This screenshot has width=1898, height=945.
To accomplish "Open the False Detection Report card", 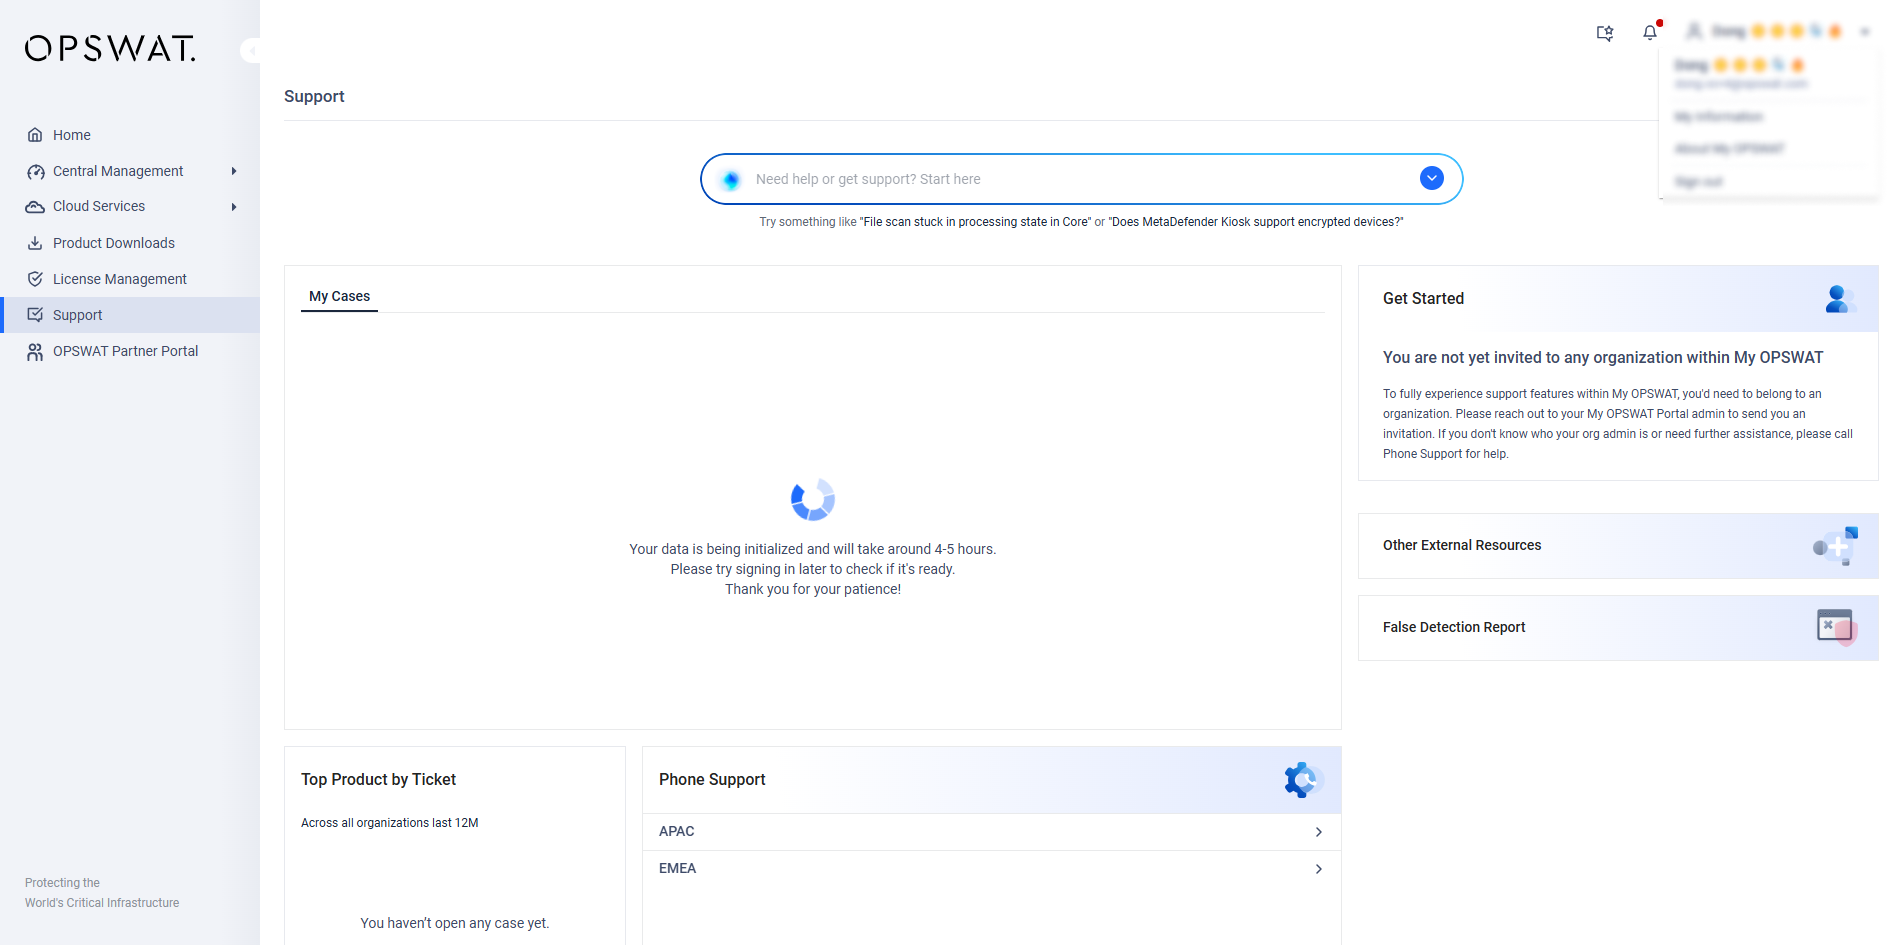I will tap(1618, 628).
